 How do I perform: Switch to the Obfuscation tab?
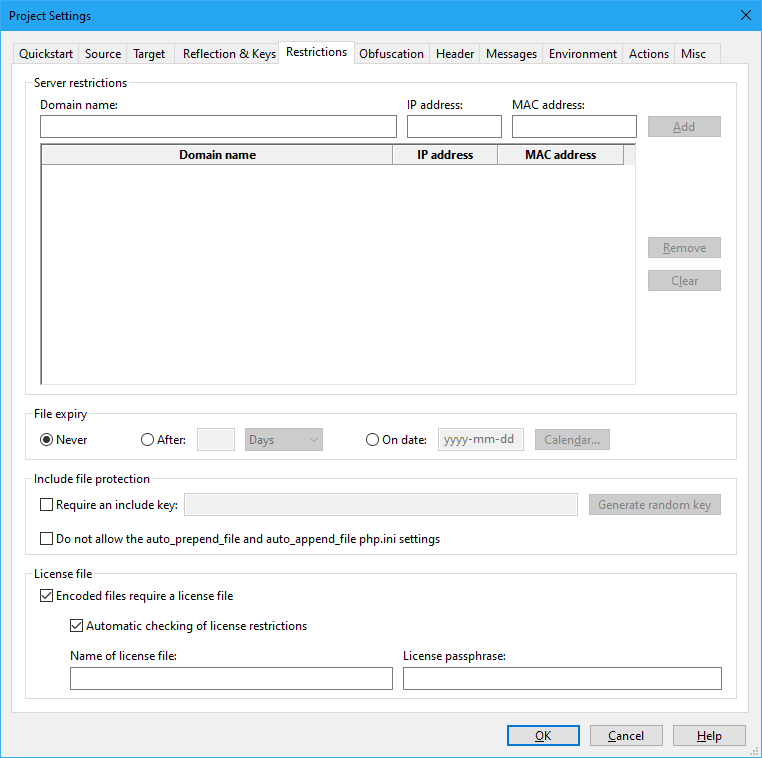pyautogui.click(x=391, y=54)
